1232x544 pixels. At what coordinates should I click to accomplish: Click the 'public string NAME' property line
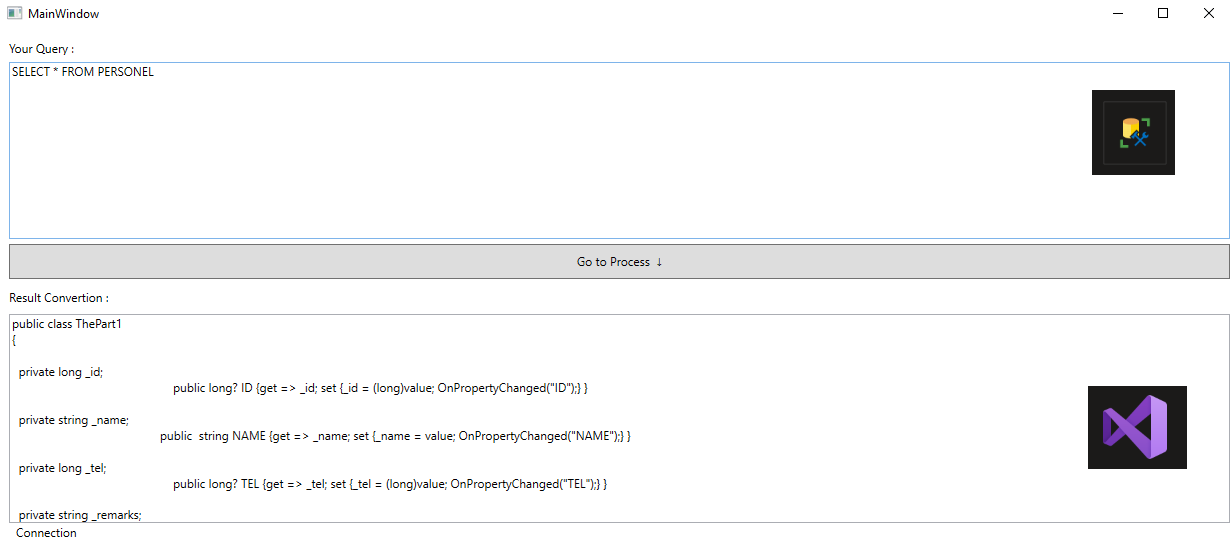click(395, 436)
